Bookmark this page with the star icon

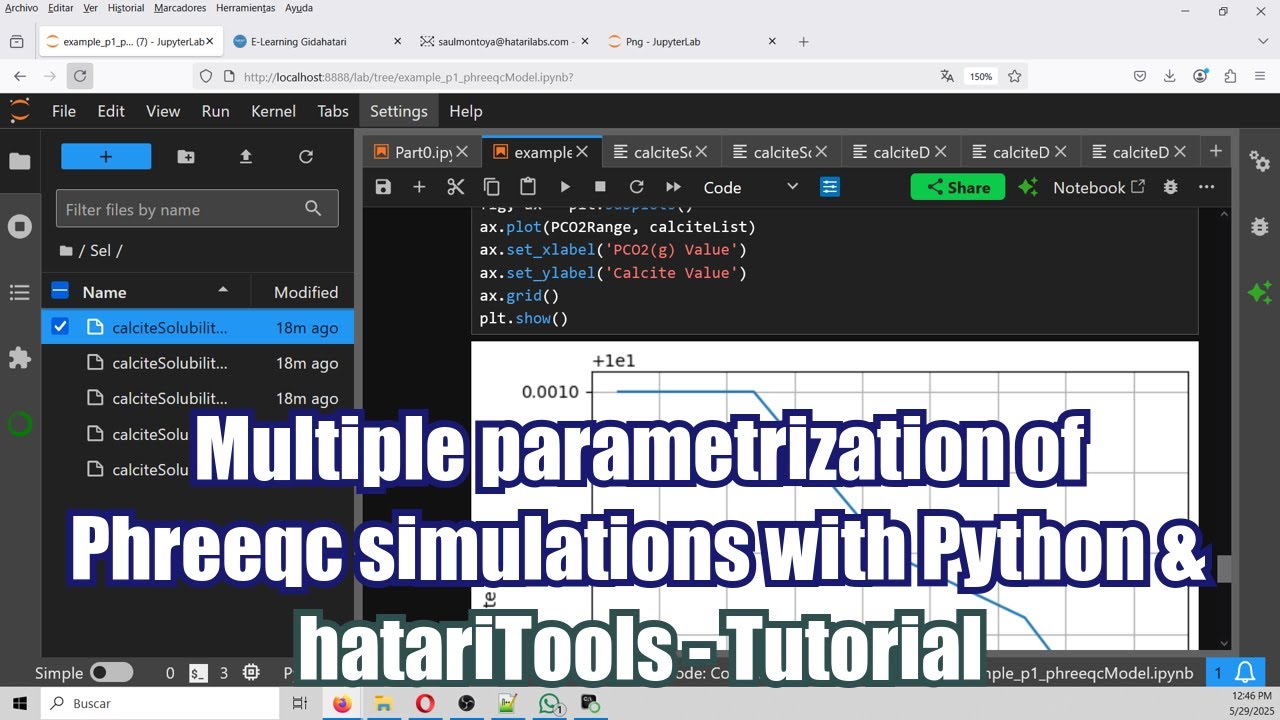tap(1014, 76)
